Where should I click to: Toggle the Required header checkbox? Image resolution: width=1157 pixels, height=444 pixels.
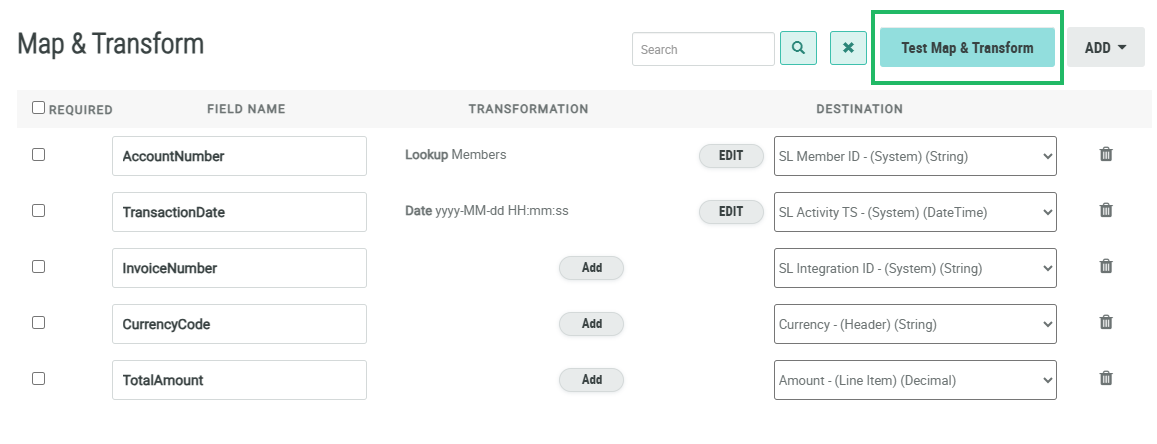click(39, 108)
